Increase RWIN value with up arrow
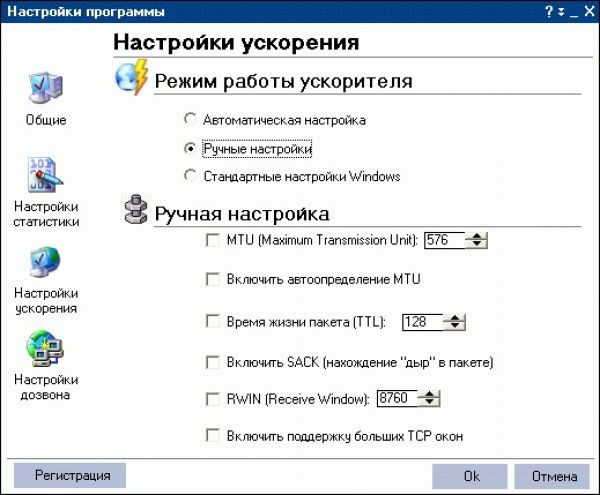 (429, 394)
